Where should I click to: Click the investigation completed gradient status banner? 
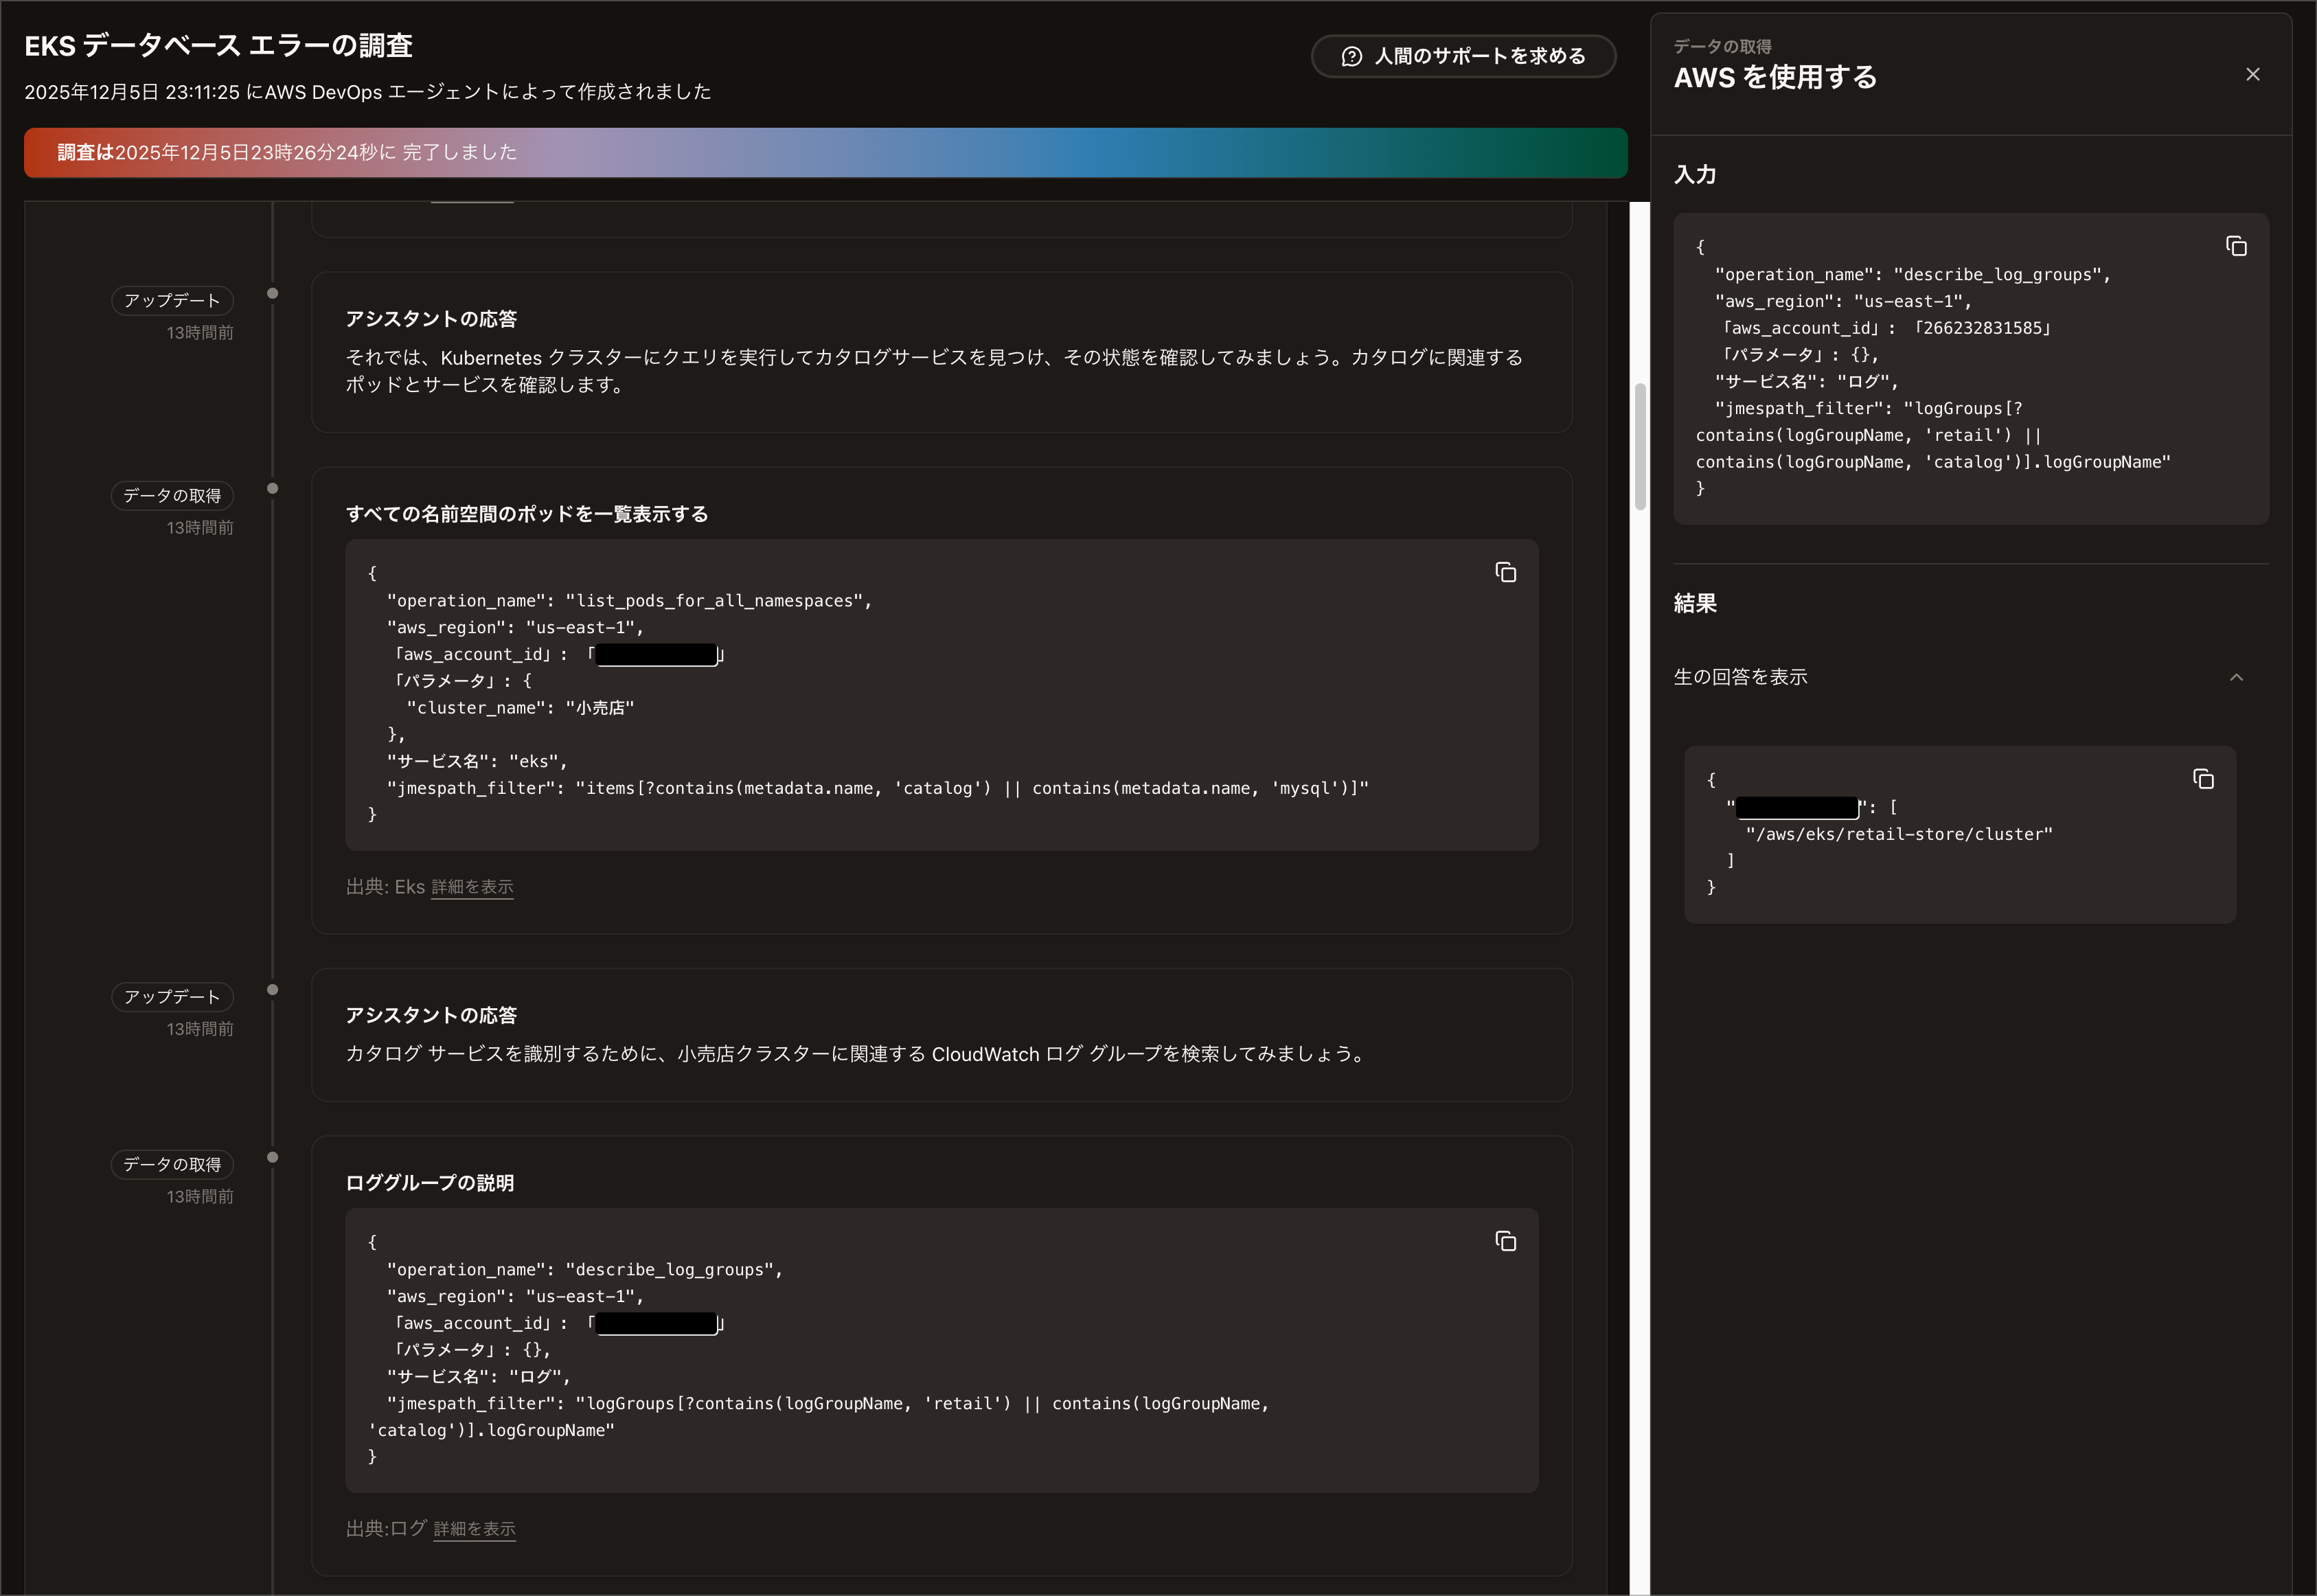point(825,153)
